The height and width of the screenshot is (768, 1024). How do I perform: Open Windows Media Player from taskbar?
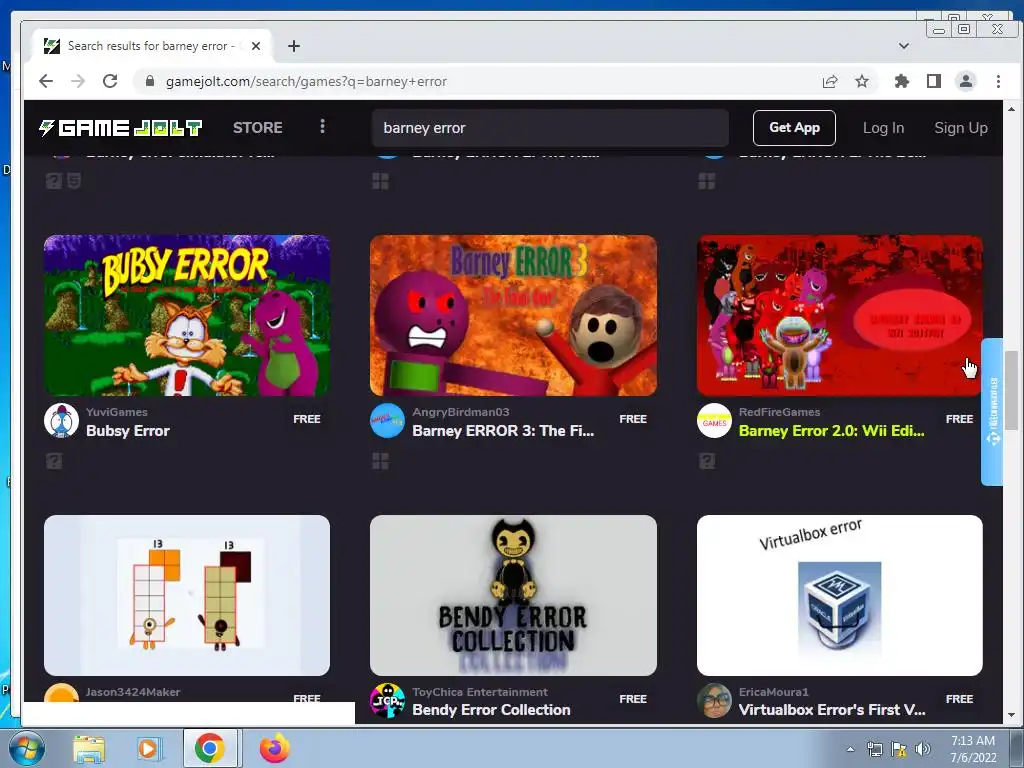[x=149, y=749]
